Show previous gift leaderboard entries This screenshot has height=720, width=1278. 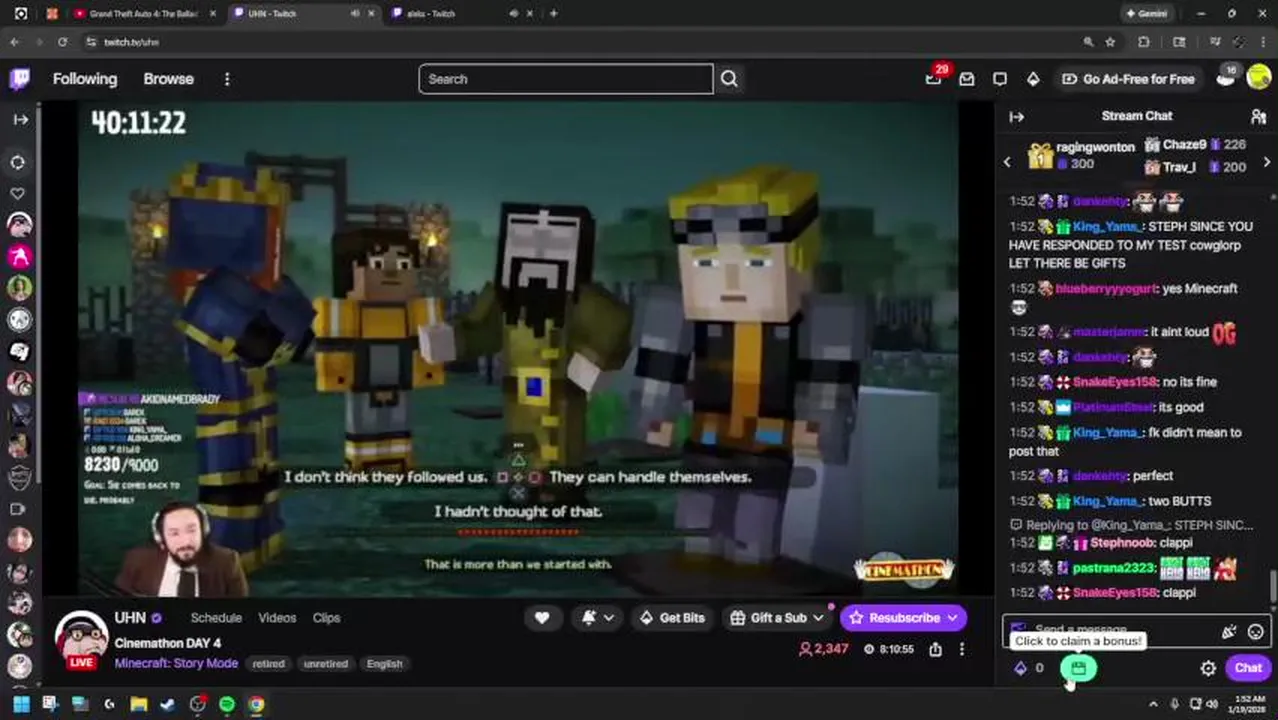[1007, 162]
